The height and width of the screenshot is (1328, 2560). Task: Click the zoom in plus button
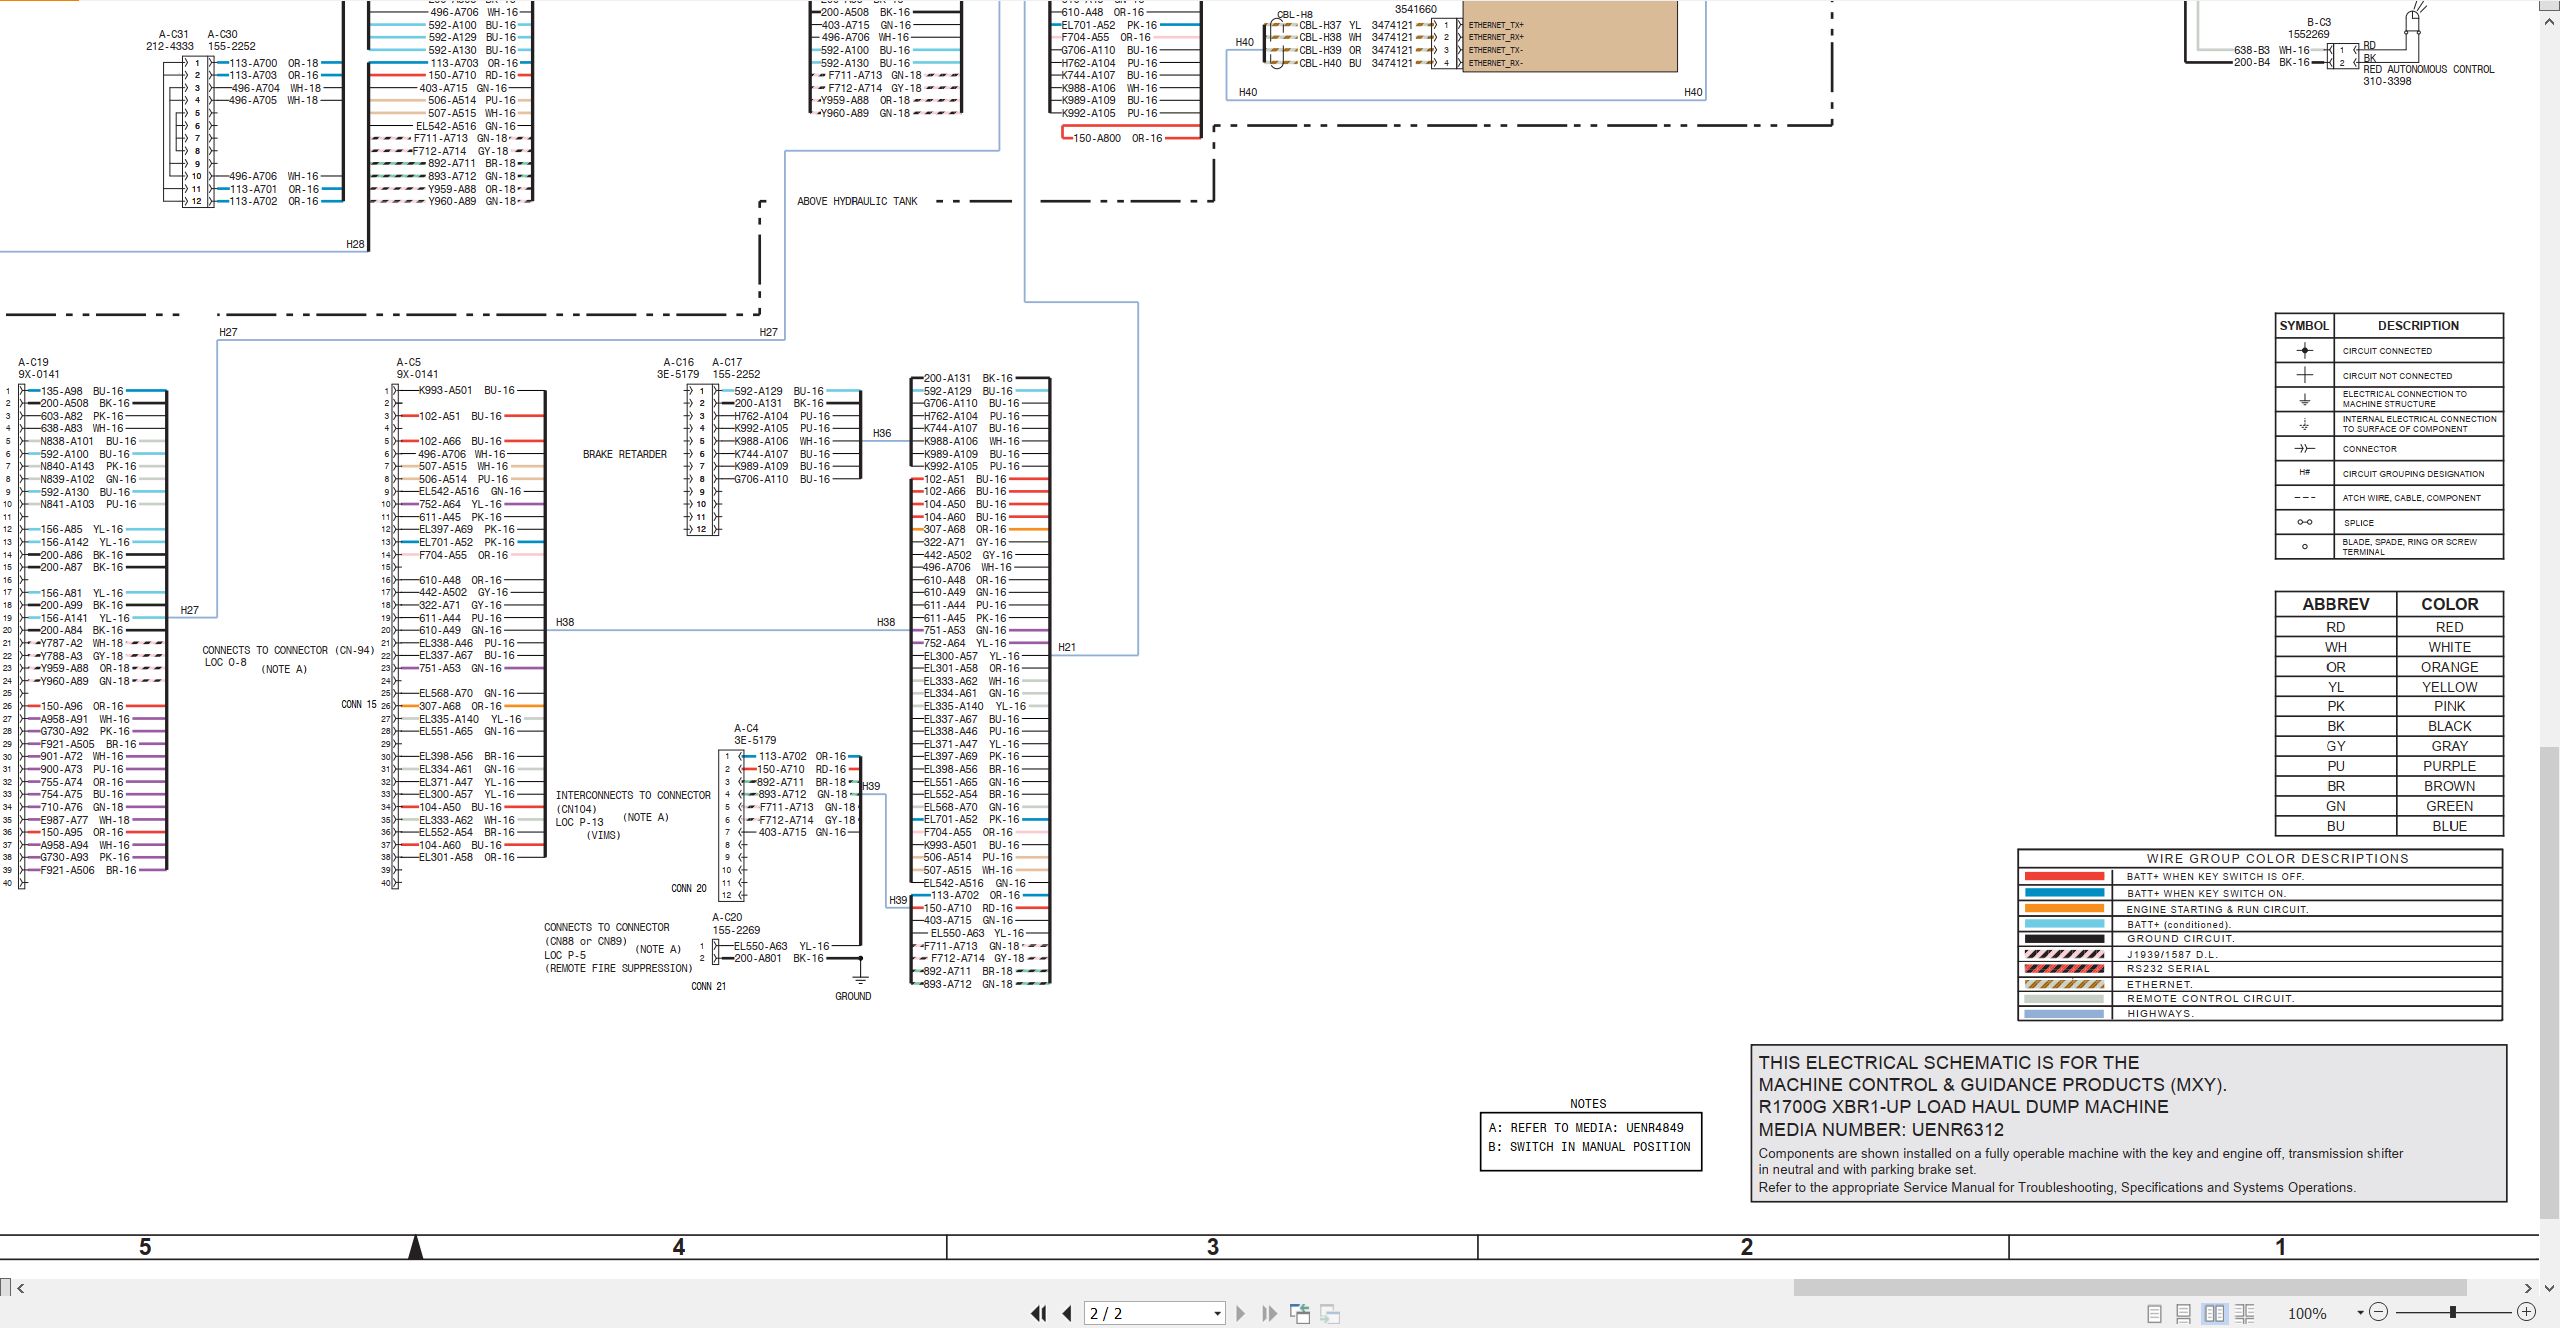(x=2526, y=1312)
